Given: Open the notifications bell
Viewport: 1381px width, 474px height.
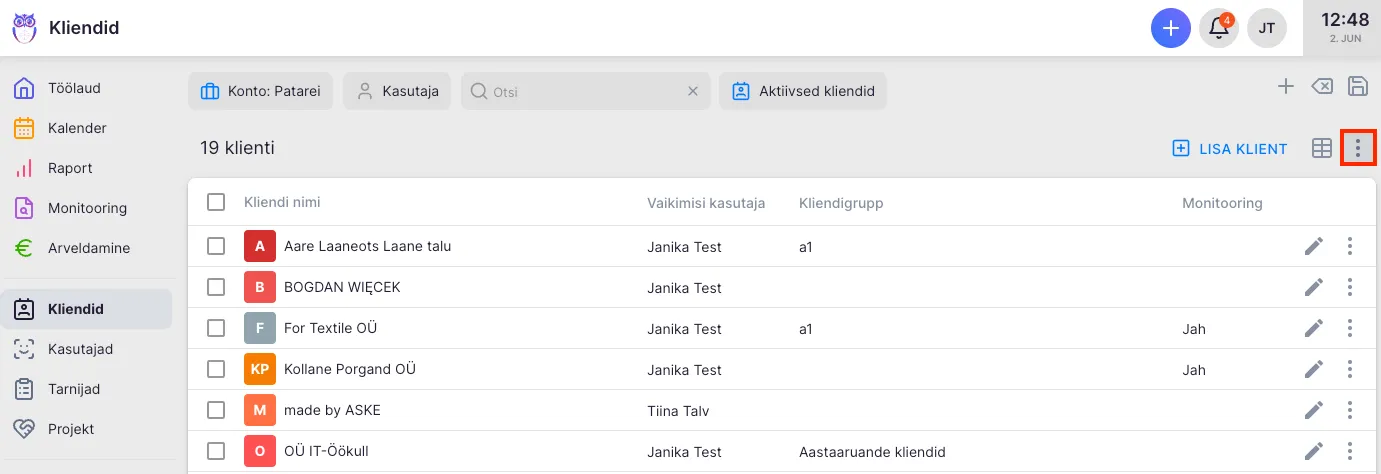Looking at the screenshot, I should [1219, 28].
